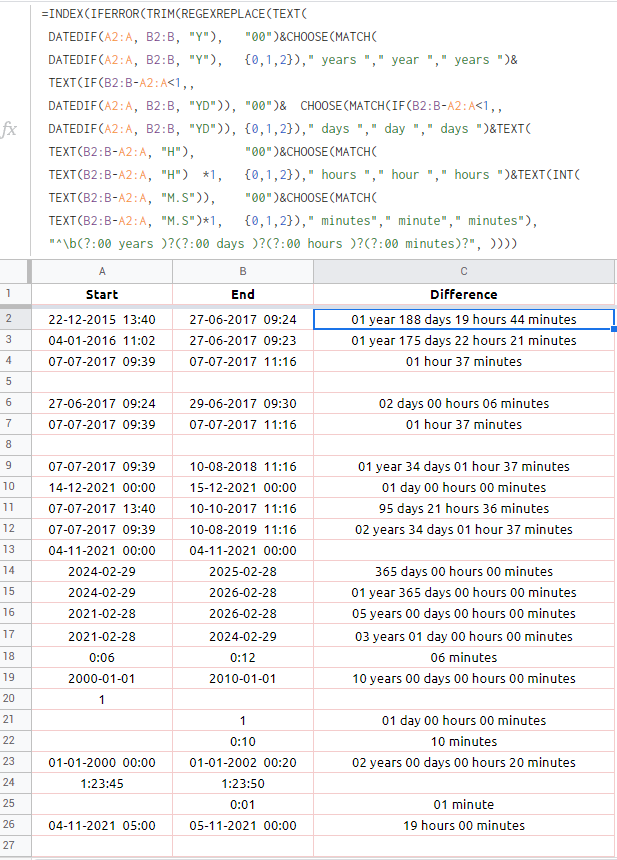Select start cell 27-06-2017 09:24
This screenshot has height=860, width=617.
coord(102,404)
